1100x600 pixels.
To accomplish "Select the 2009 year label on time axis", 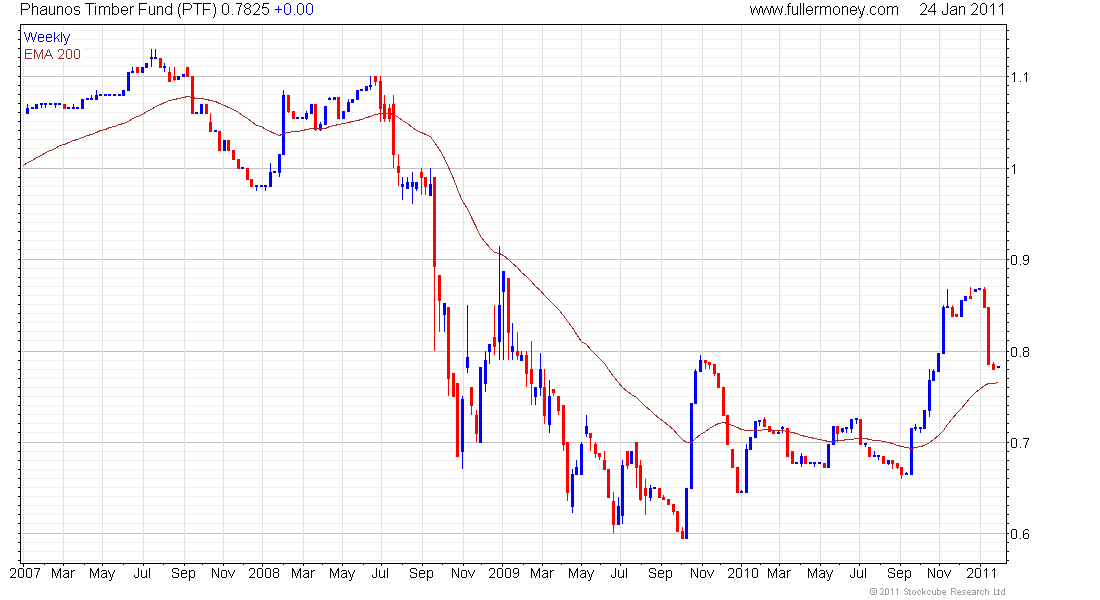I will pyautogui.click(x=504, y=573).
